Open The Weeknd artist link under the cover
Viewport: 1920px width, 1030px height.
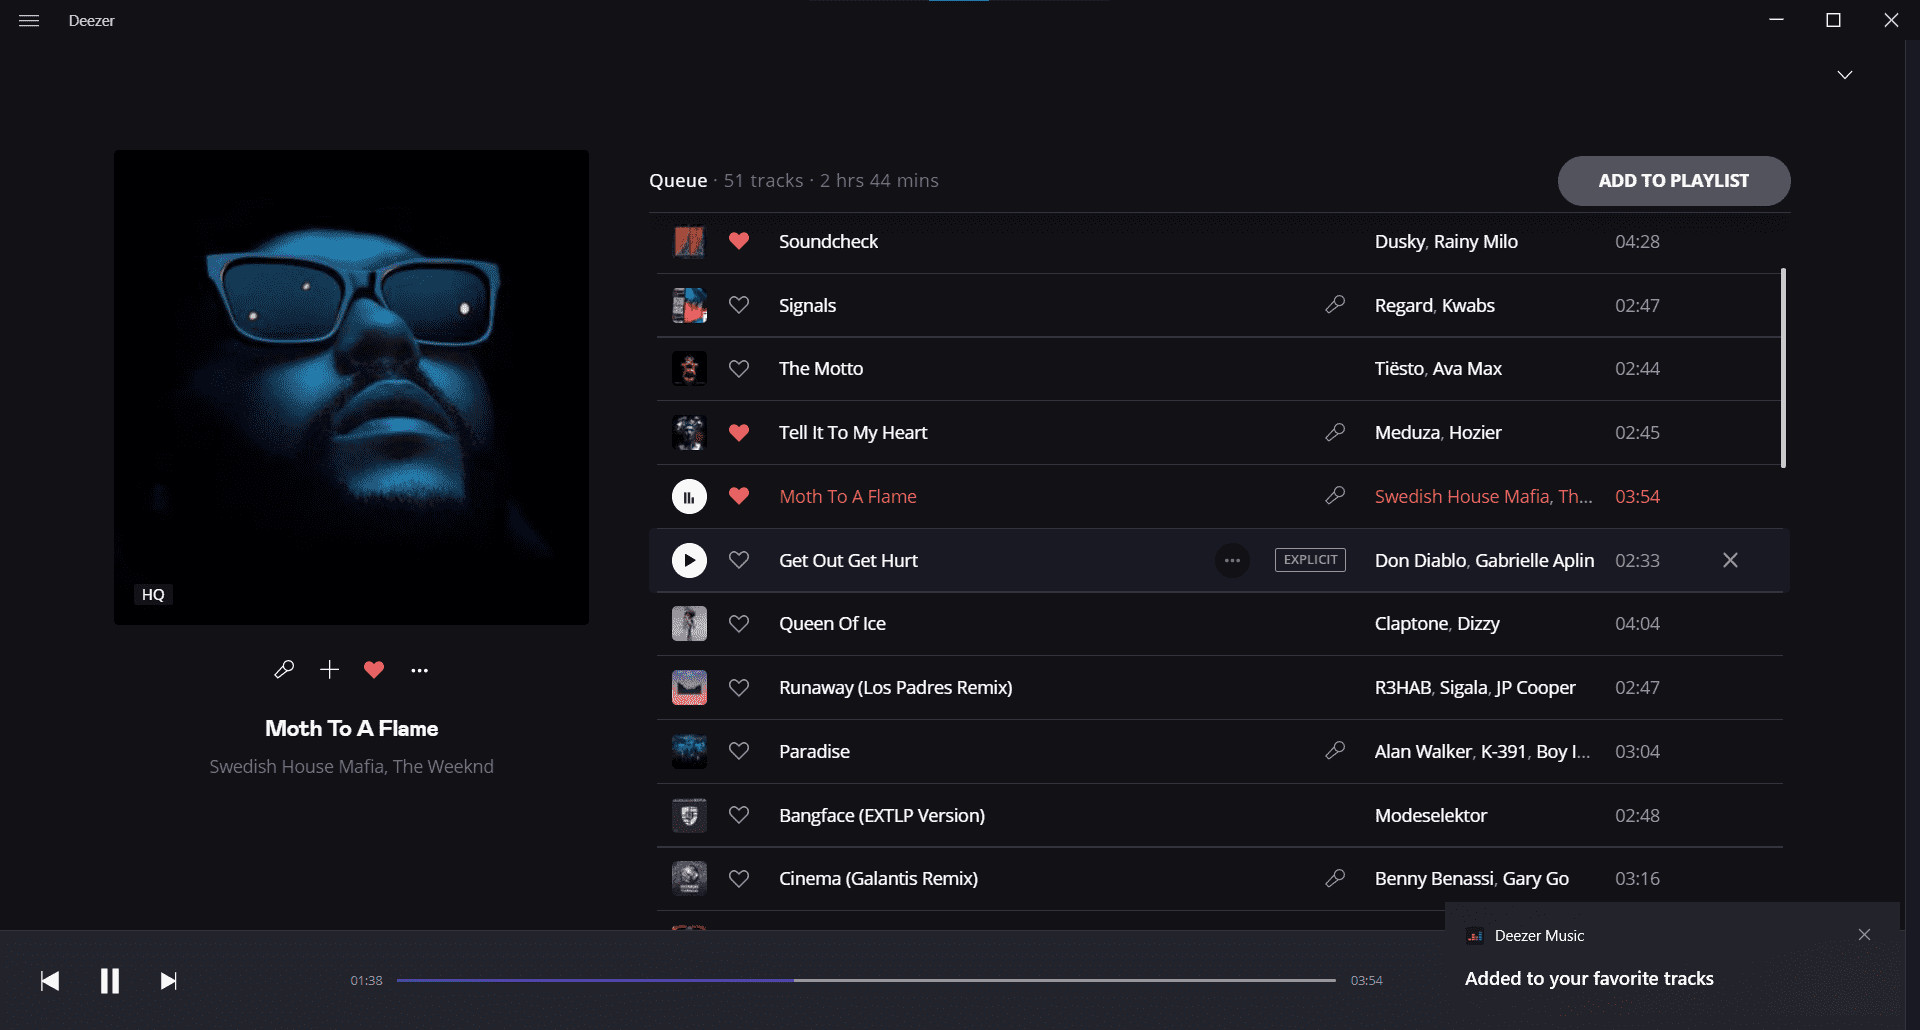click(x=443, y=767)
